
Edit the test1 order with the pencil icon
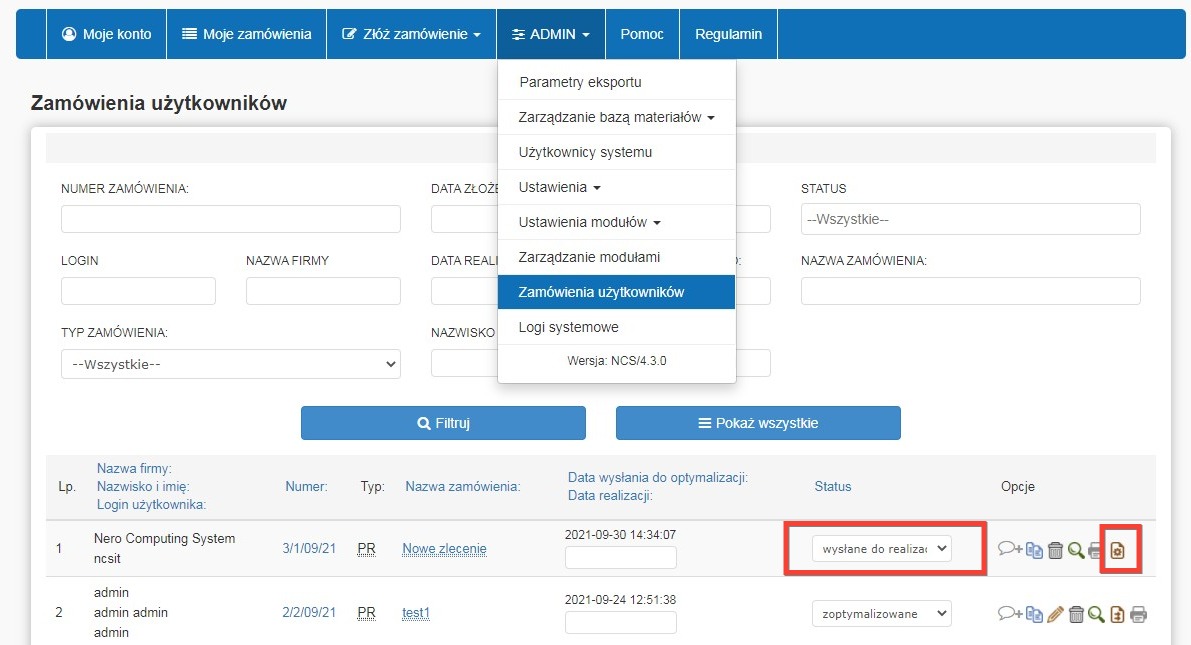(x=1055, y=614)
